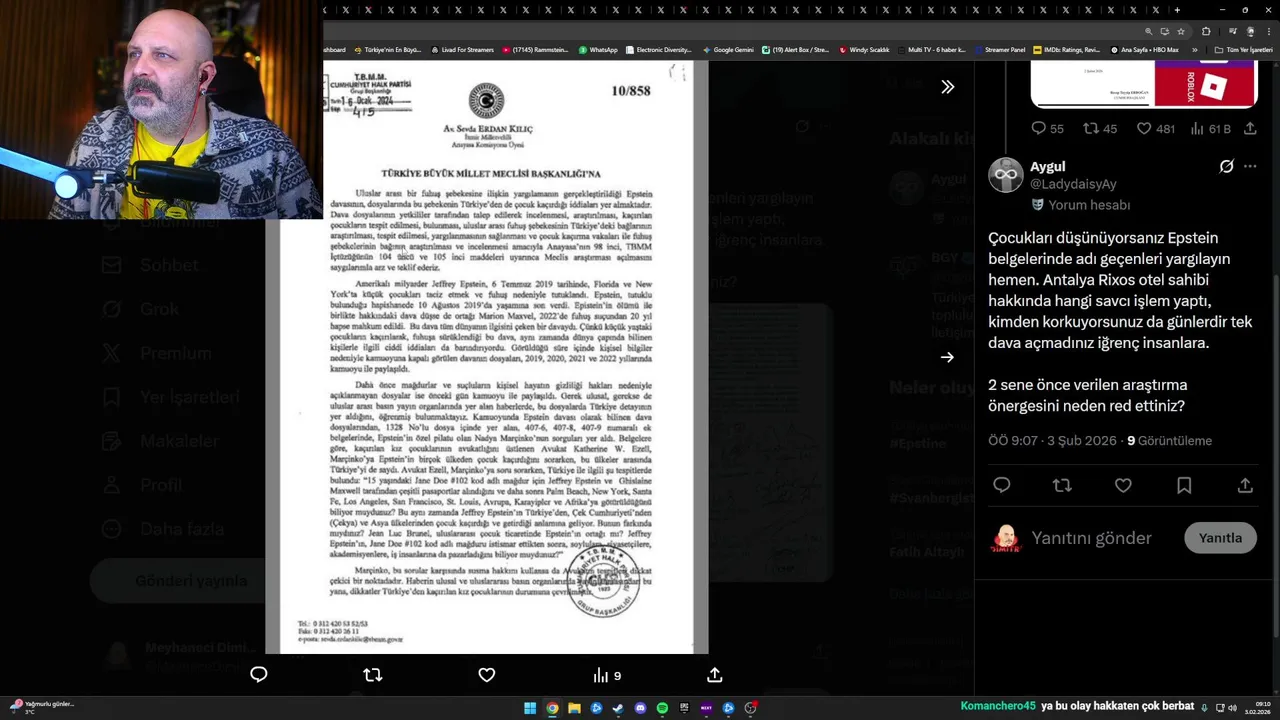Share Aygul's tweet
The image size is (1280, 720).
[1245, 485]
